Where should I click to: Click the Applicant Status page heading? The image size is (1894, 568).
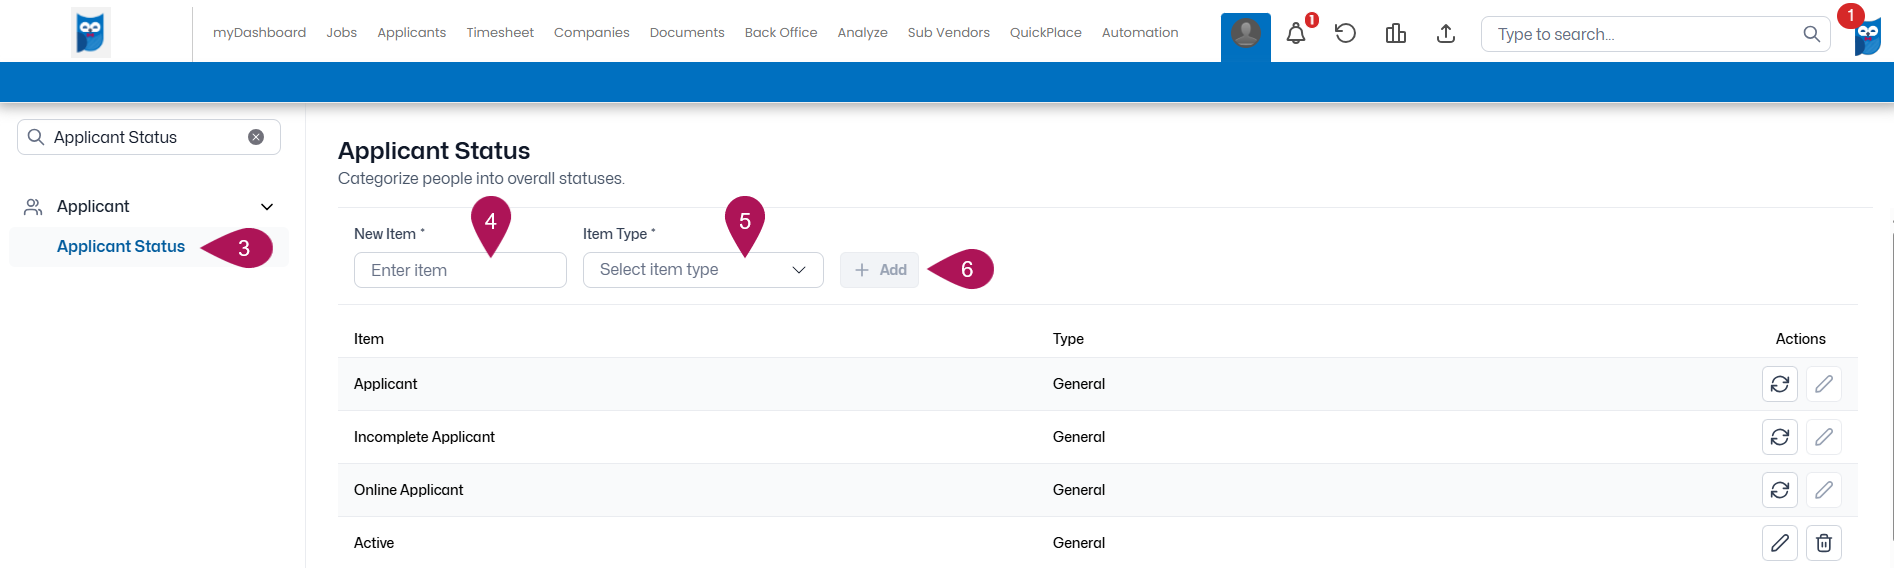(x=434, y=151)
